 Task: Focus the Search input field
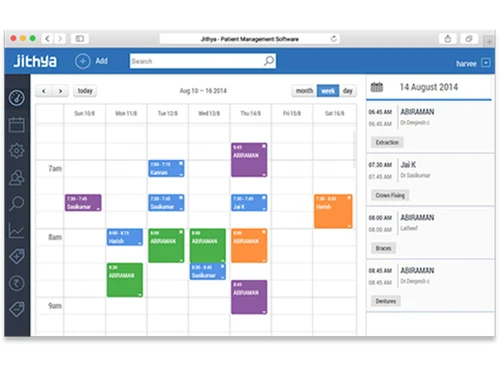[203, 61]
